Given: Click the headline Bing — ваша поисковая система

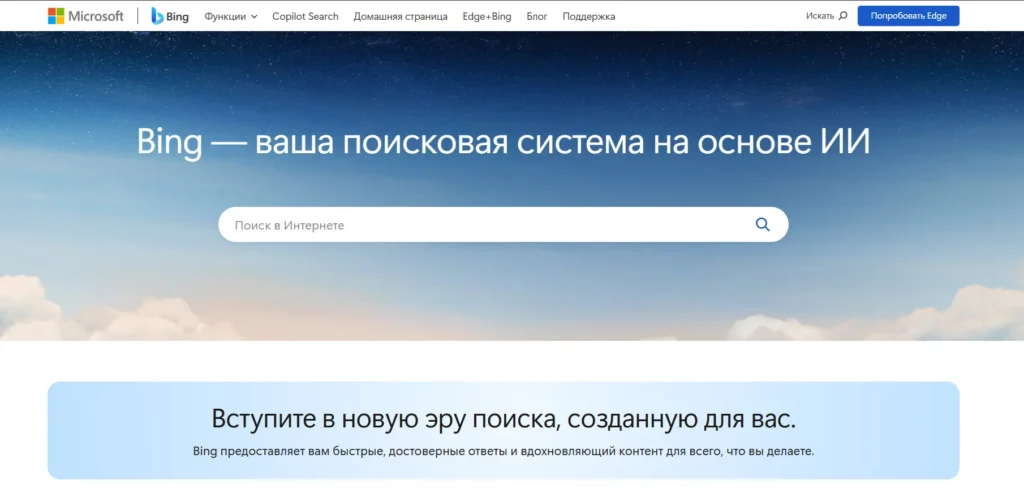Looking at the screenshot, I should [x=503, y=143].
